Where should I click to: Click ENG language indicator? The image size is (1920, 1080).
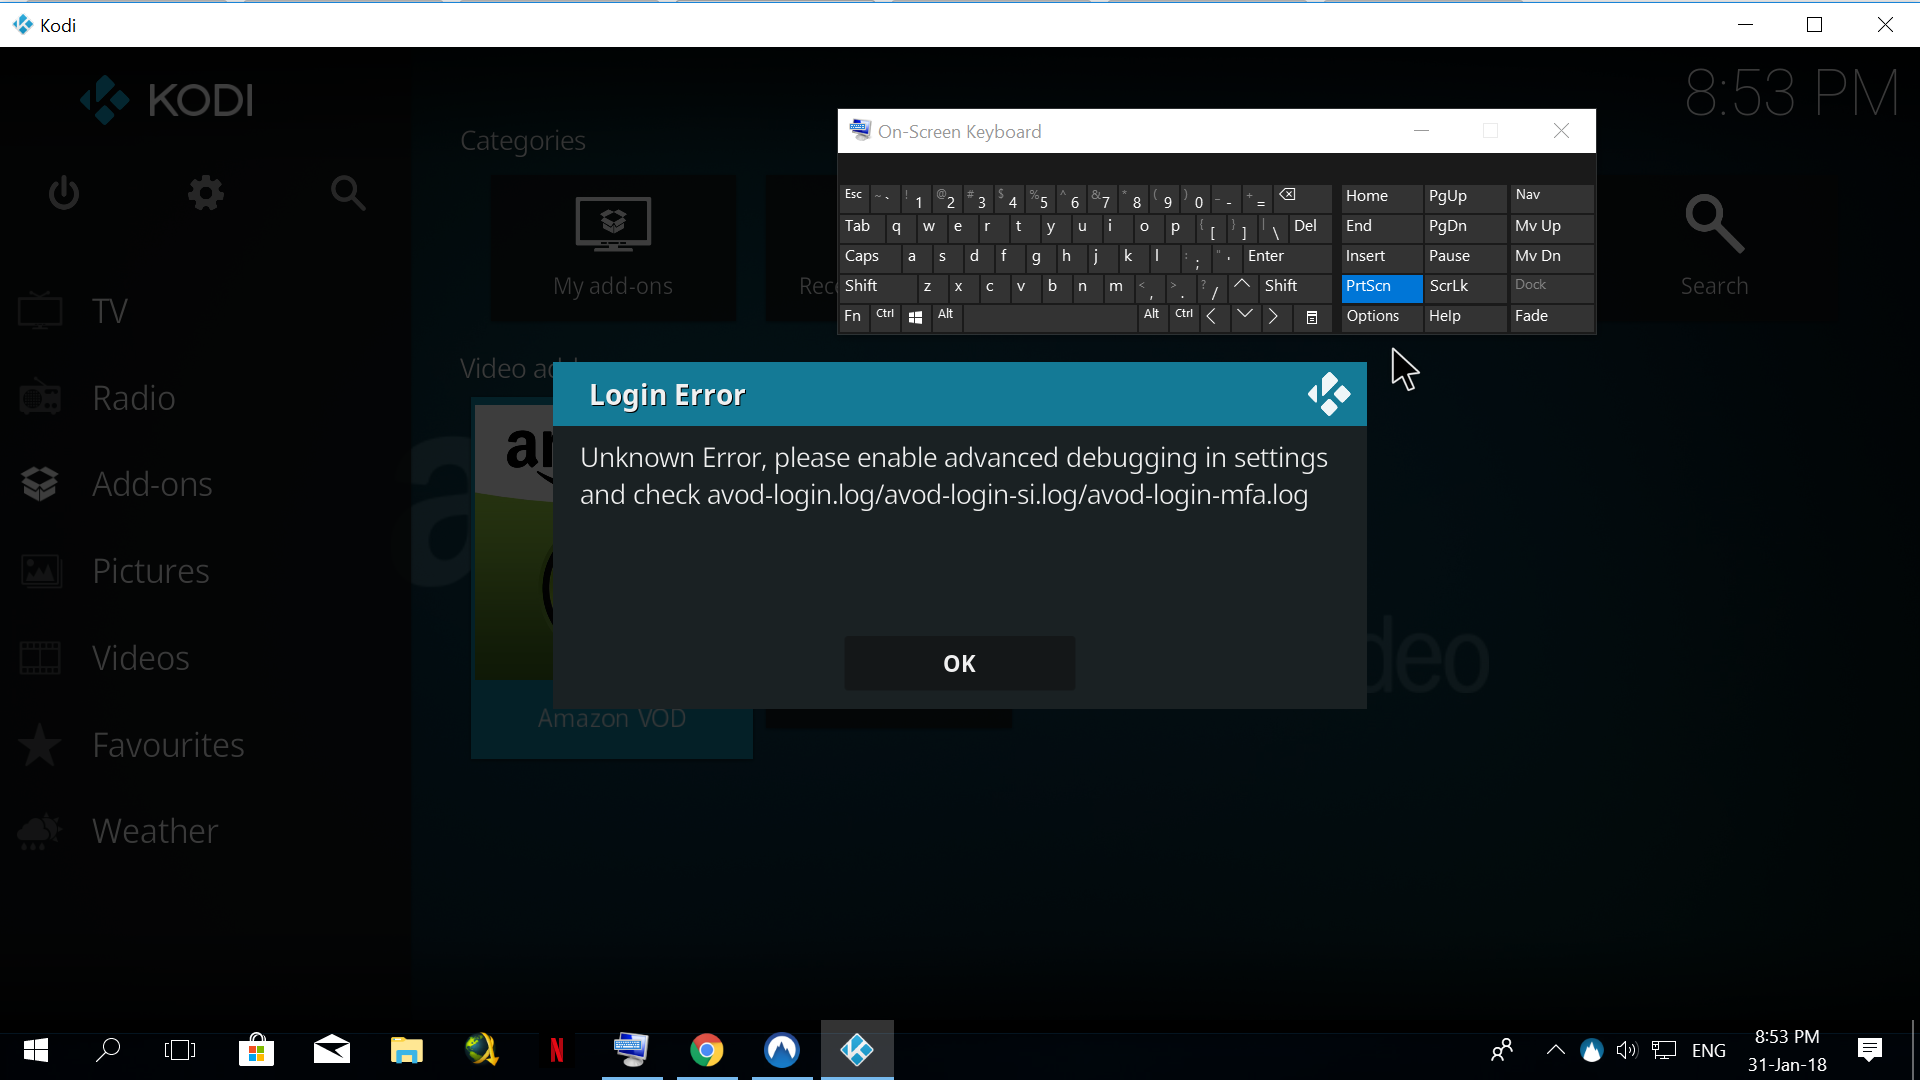(x=1709, y=1050)
